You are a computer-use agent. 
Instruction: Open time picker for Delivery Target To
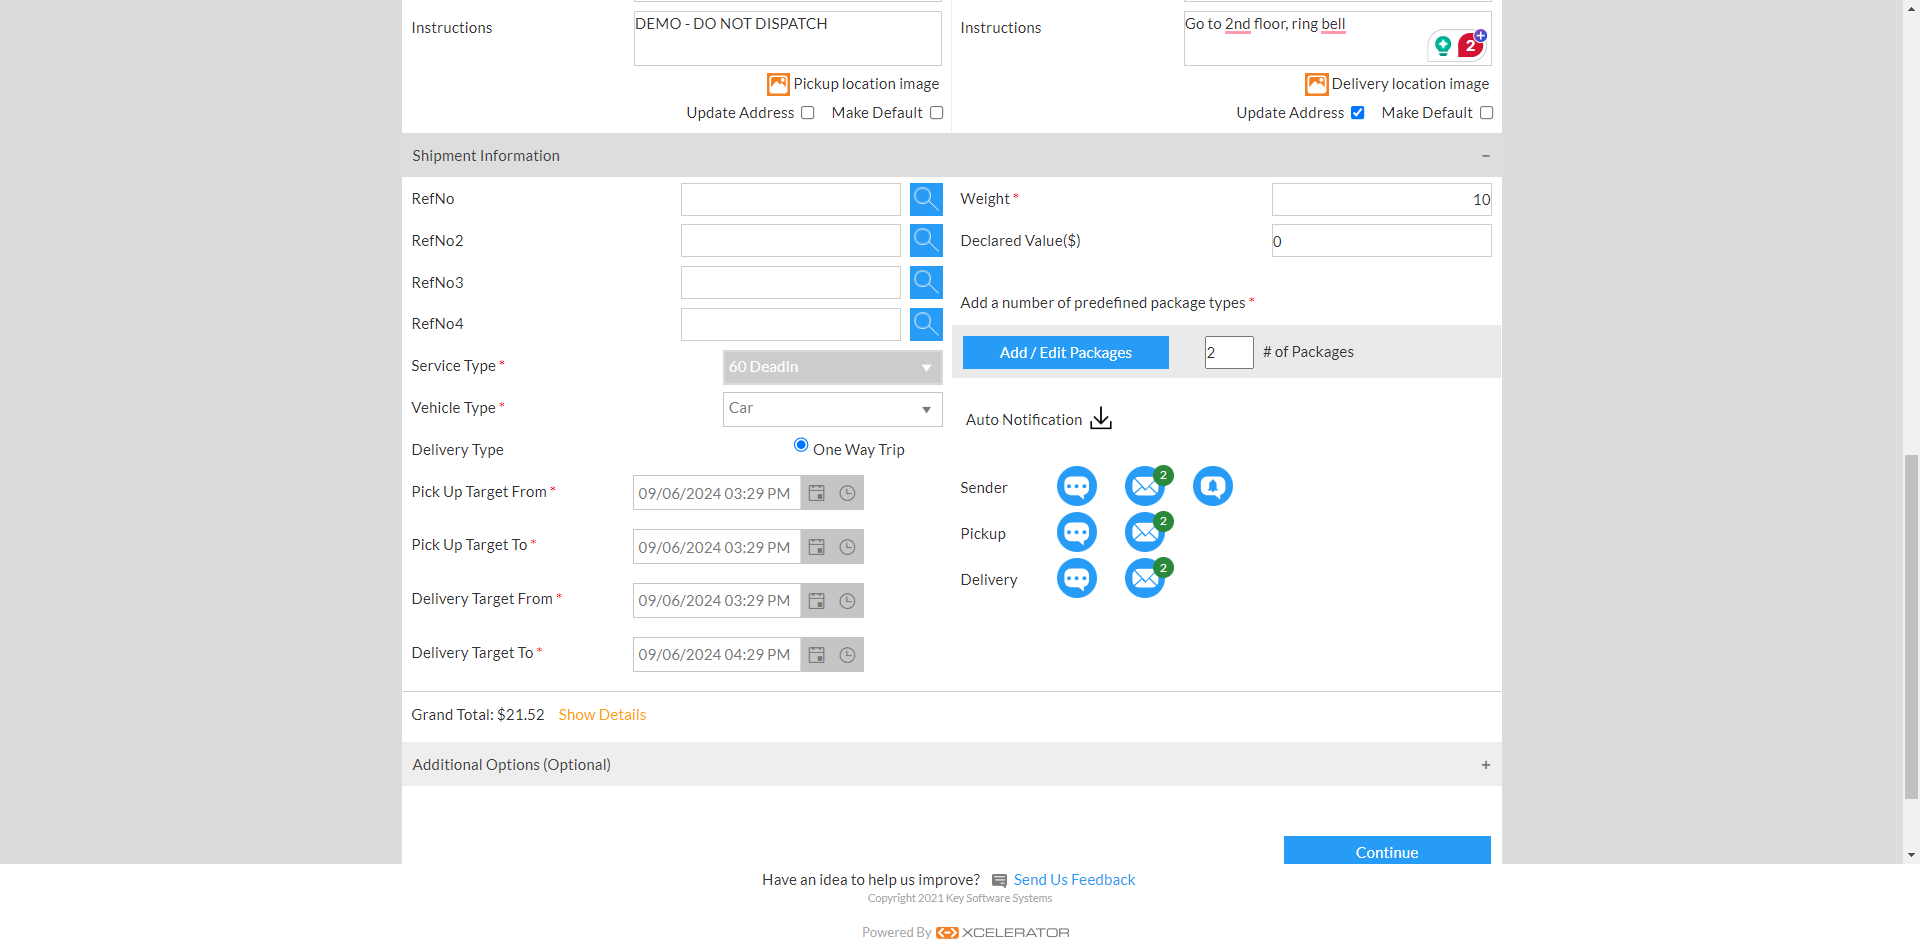pyautogui.click(x=847, y=655)
